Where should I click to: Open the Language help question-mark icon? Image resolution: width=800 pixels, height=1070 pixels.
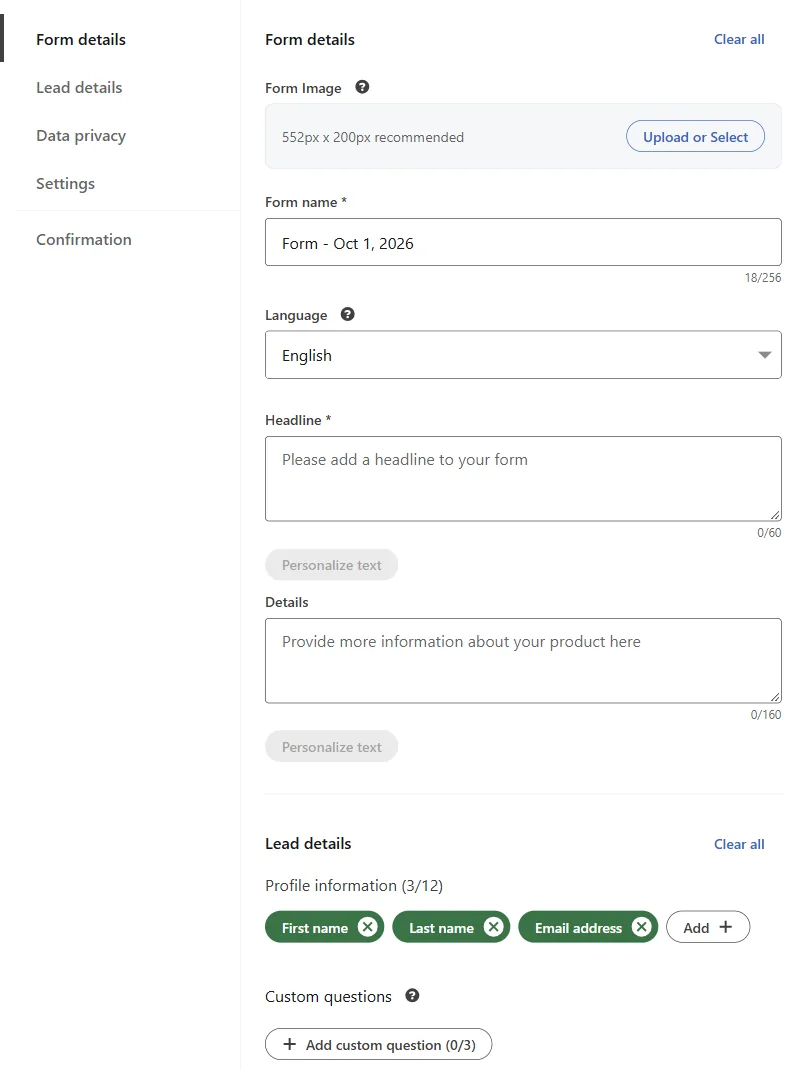347,314
